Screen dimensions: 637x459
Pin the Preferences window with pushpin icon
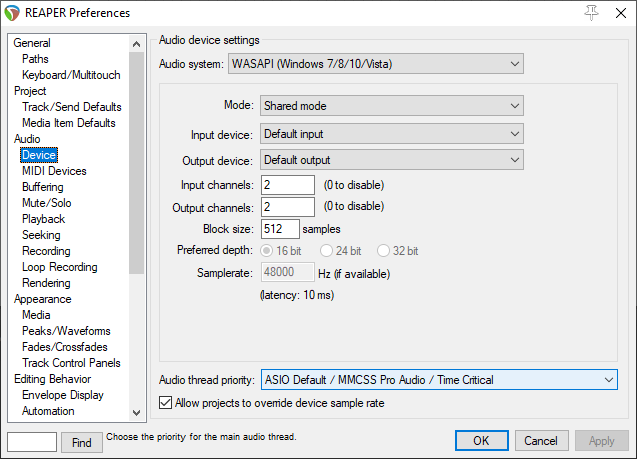tap(592, 13)
